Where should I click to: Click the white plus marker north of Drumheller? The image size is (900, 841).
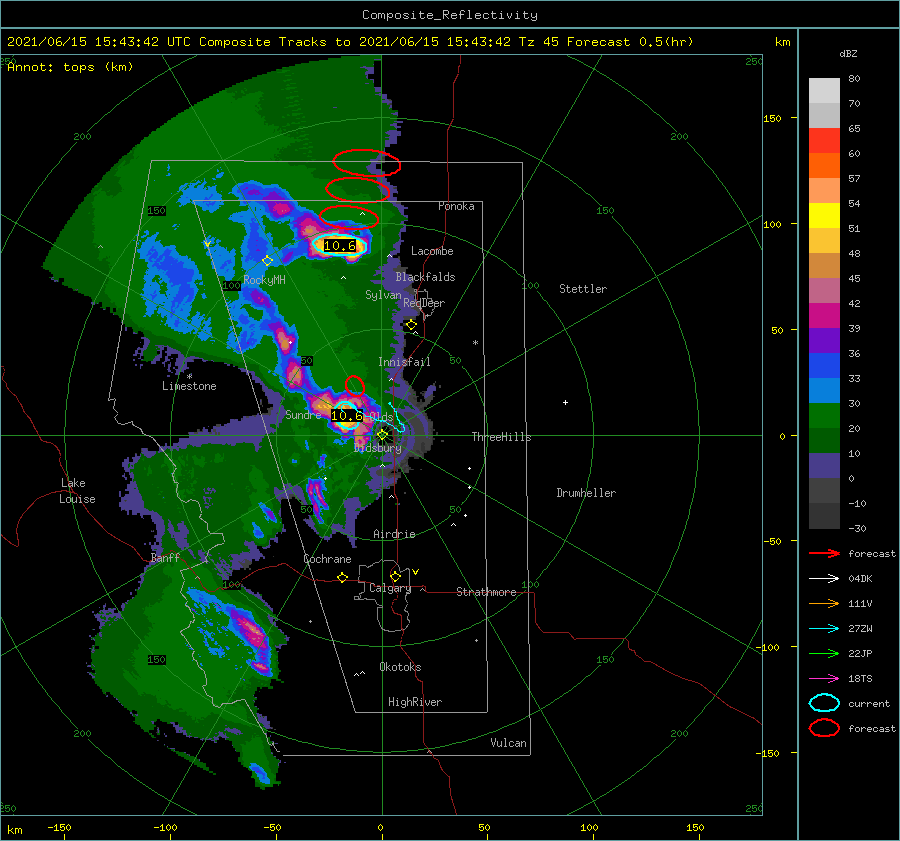point(565,402)
